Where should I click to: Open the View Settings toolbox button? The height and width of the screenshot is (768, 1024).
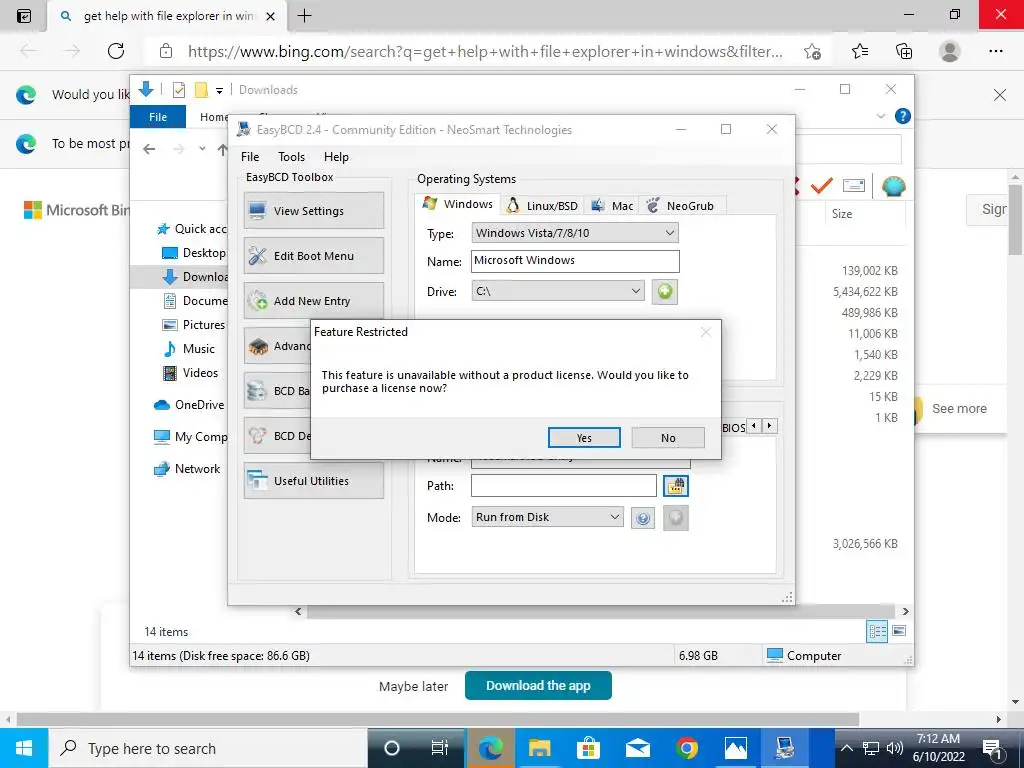click(x=313, y=210)
